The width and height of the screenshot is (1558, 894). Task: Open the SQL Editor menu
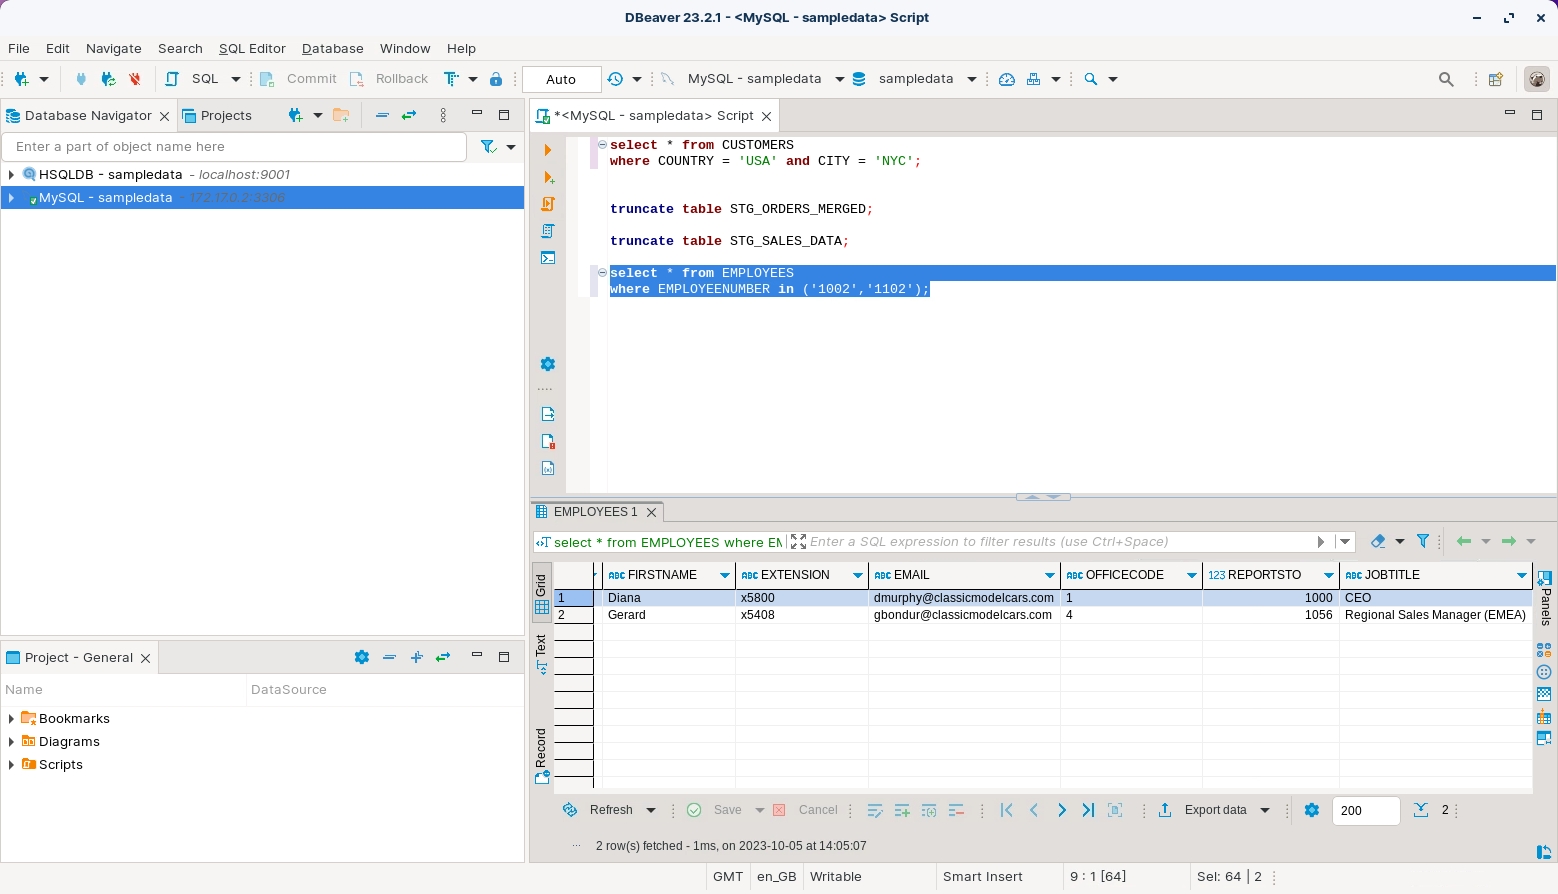click(252, 48)
